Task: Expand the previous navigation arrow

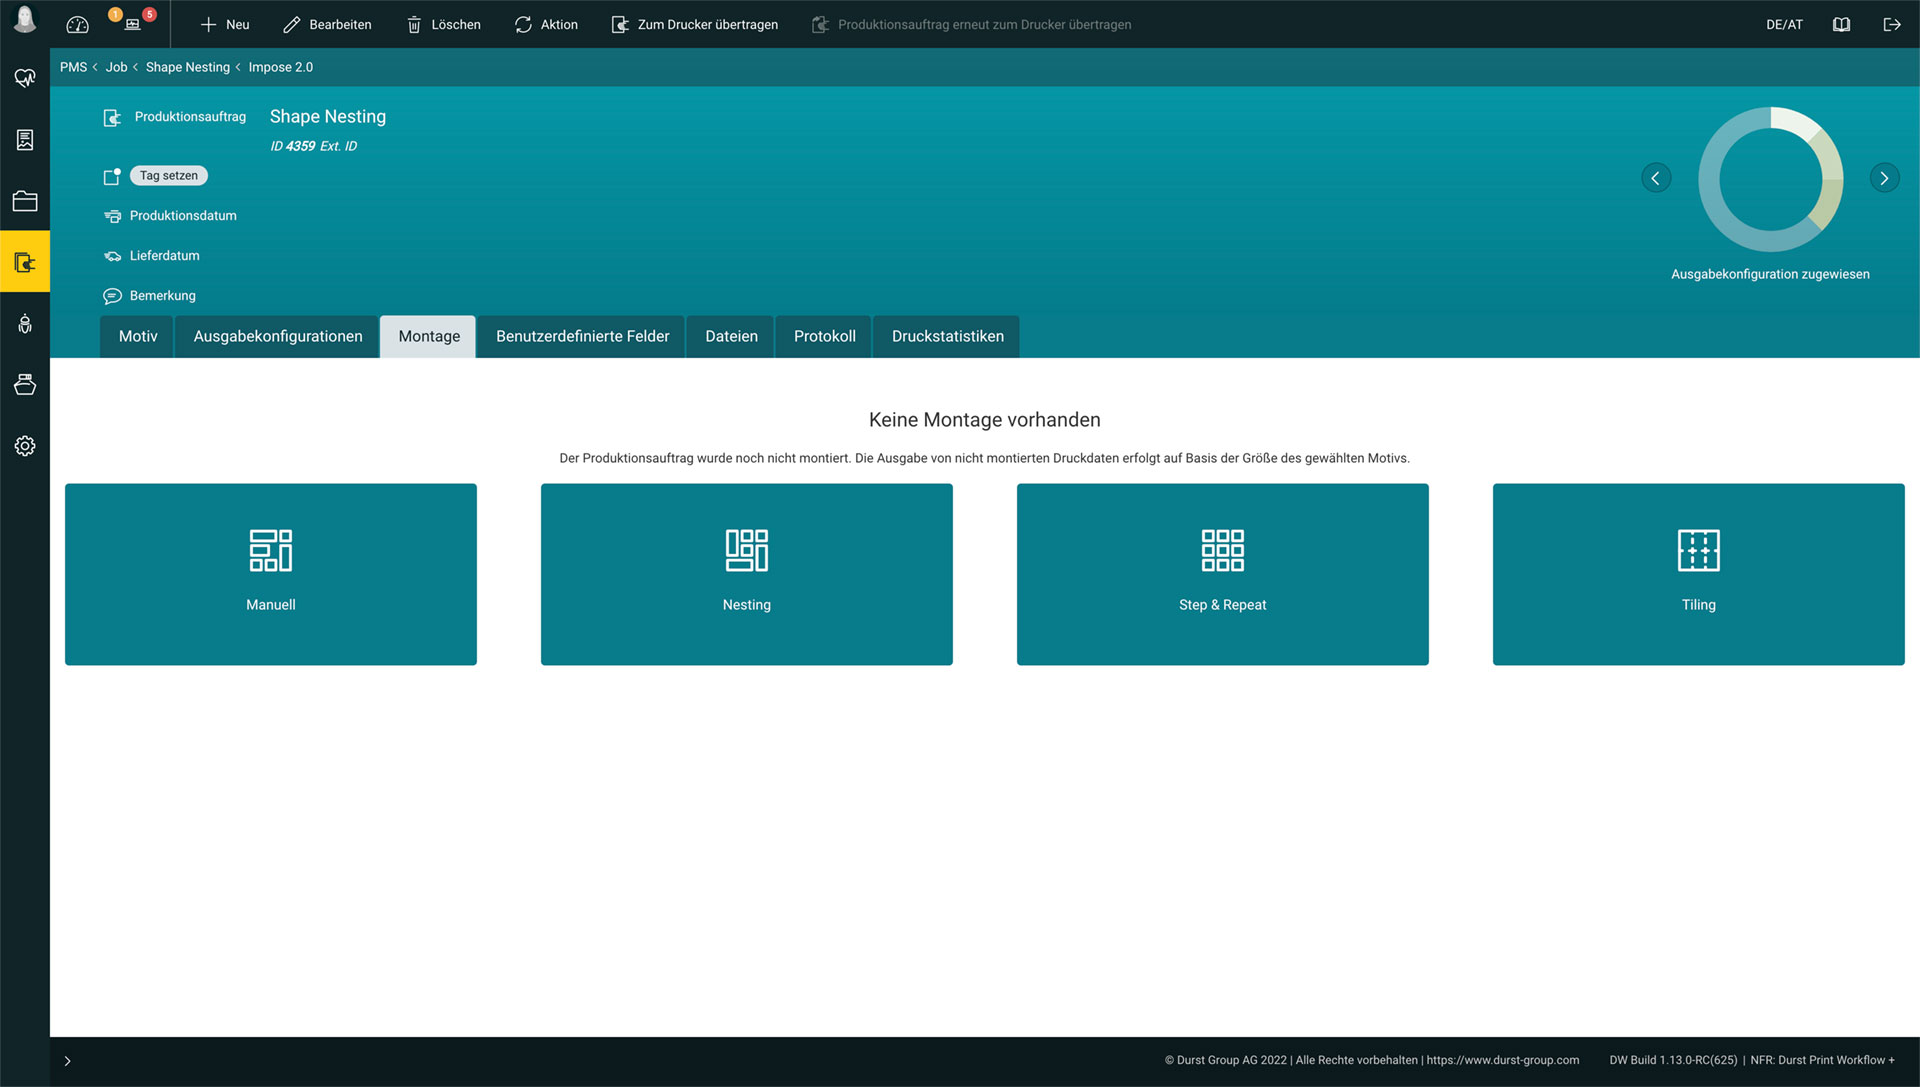Action: tap(1656, 178)
